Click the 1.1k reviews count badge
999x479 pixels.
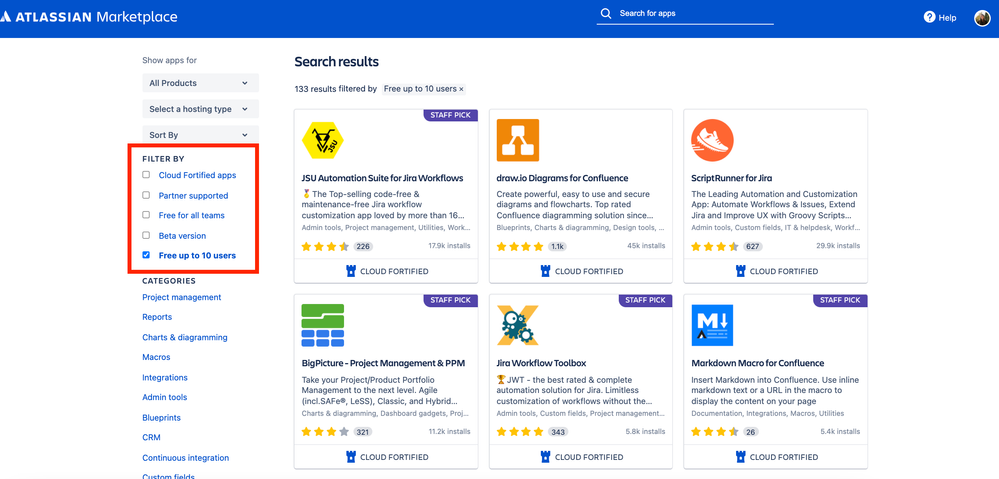pyautogui.click(x=558, y=247)
